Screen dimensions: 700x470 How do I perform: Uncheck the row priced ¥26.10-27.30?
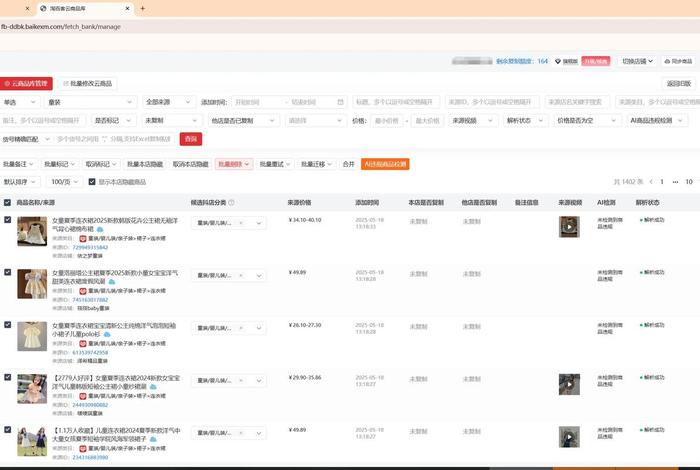8,324
